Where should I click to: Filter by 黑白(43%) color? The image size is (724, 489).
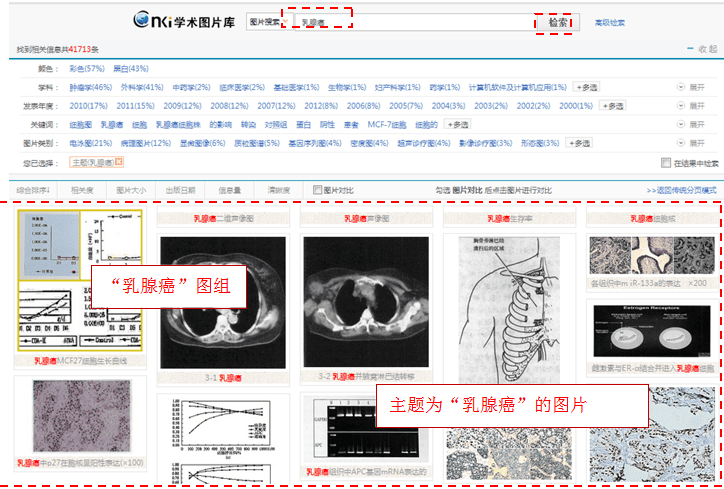tap(131, 69)
